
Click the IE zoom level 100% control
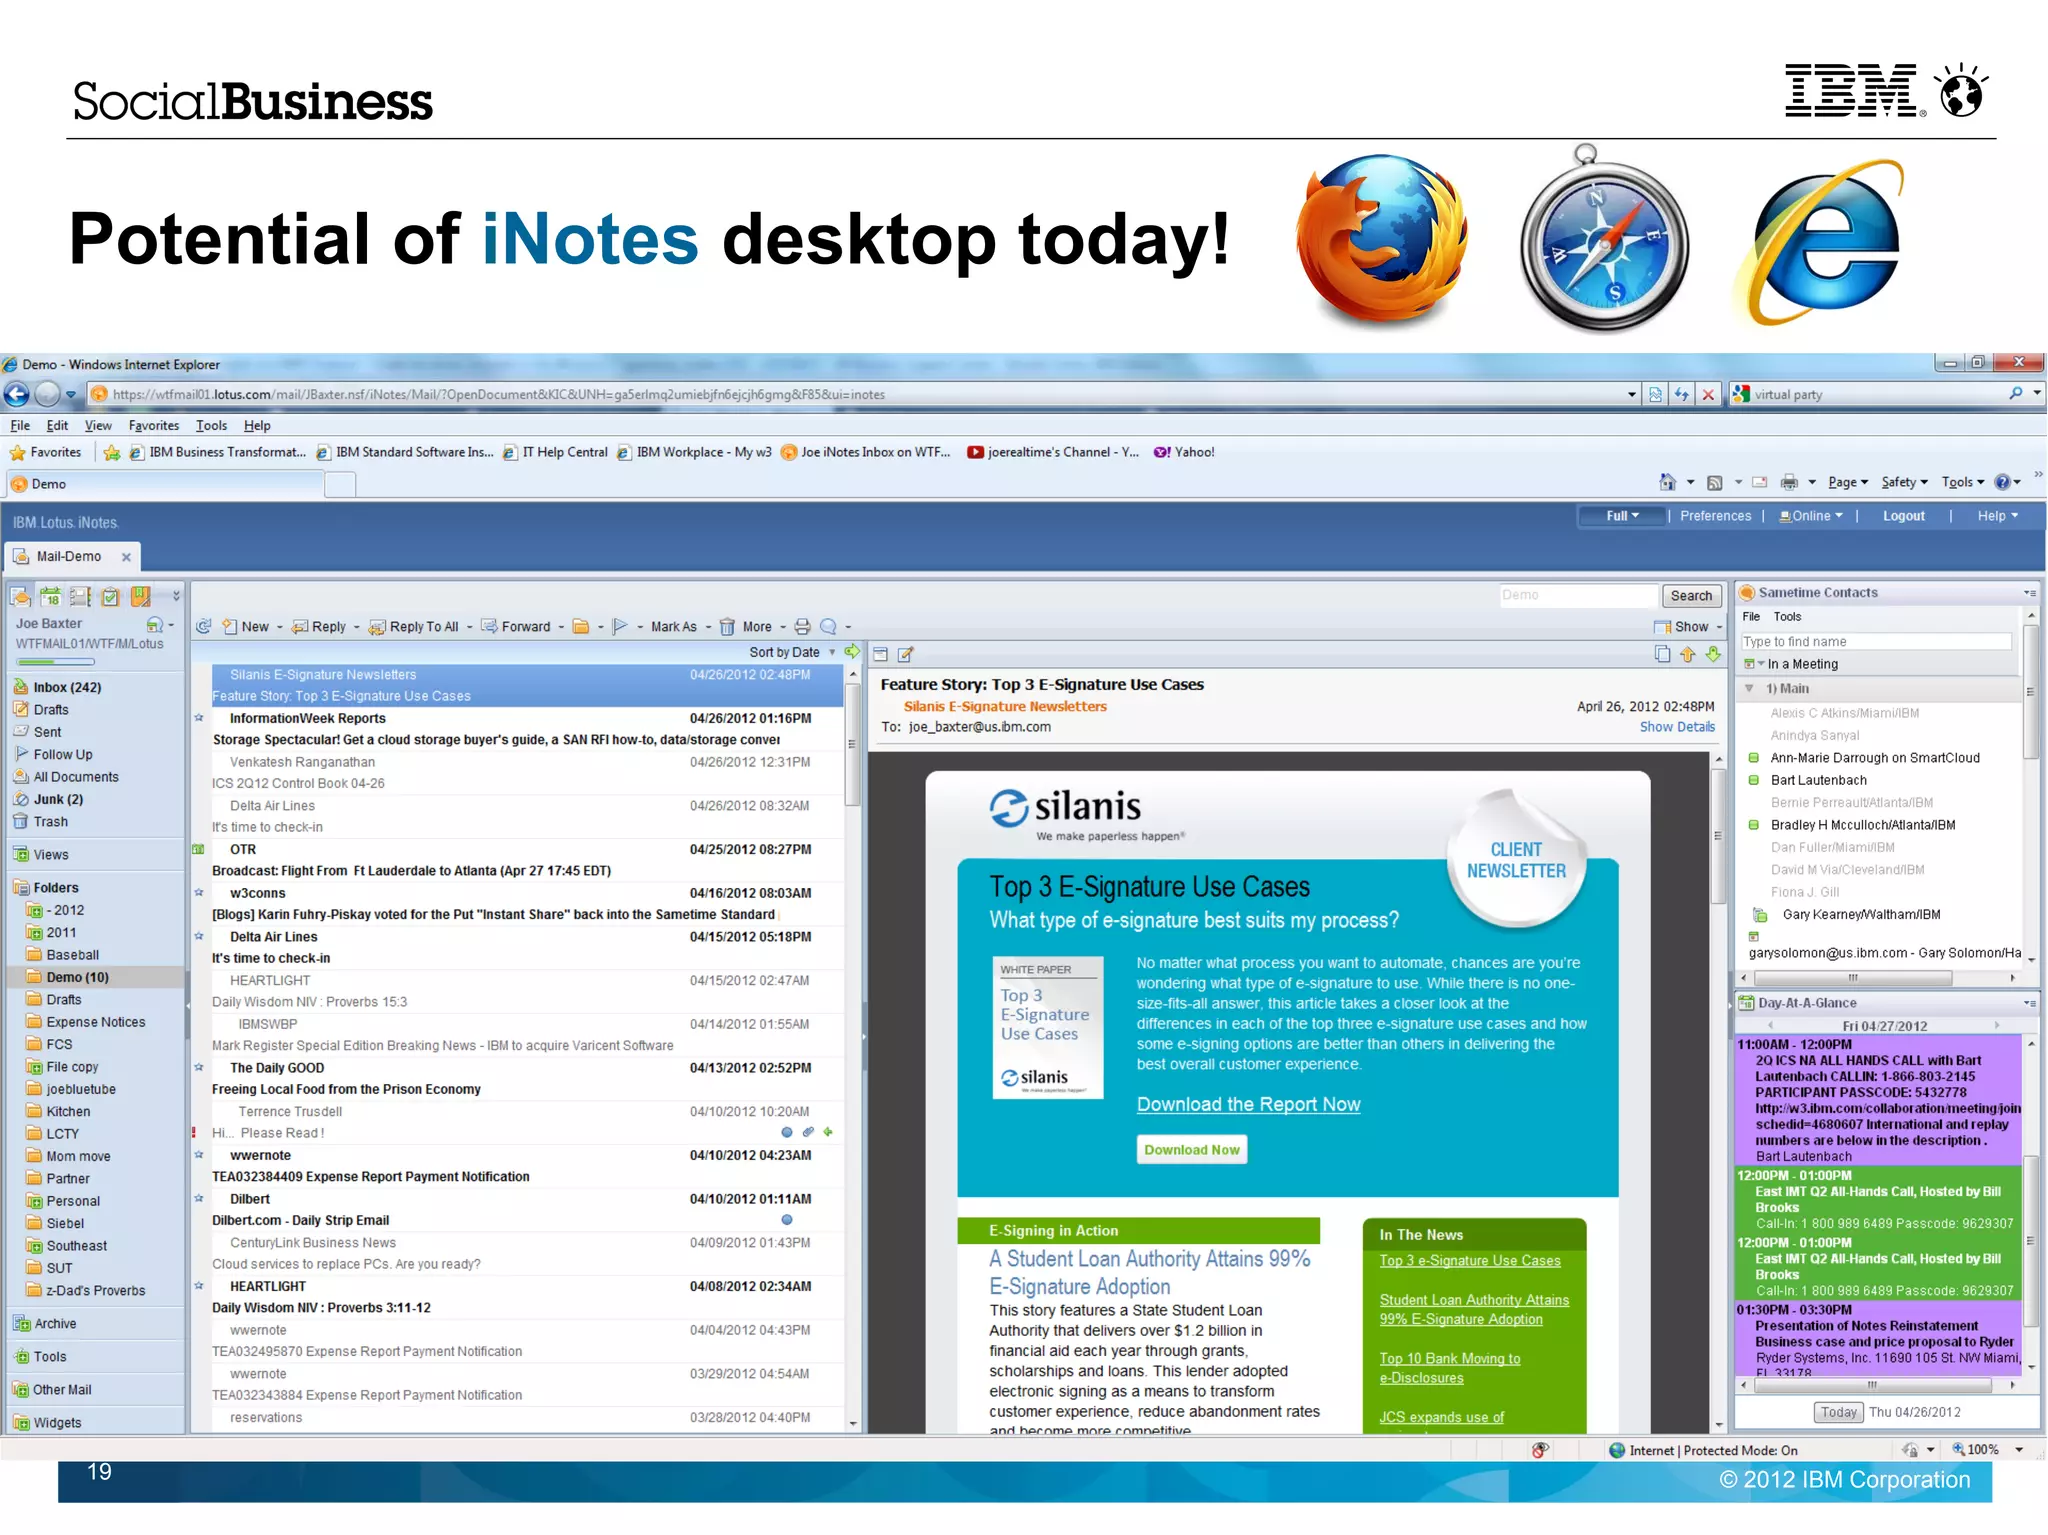[1988, 1449]
